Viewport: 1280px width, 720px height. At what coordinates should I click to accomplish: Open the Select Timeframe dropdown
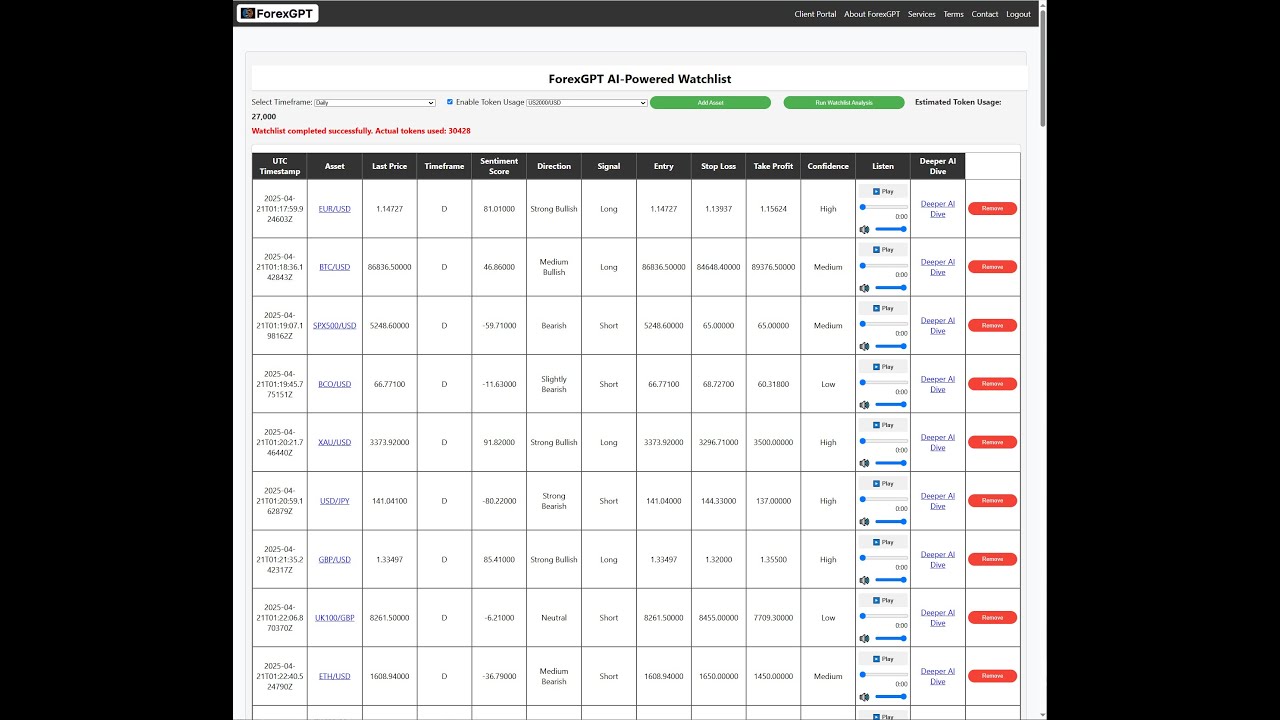click(375, 103)
